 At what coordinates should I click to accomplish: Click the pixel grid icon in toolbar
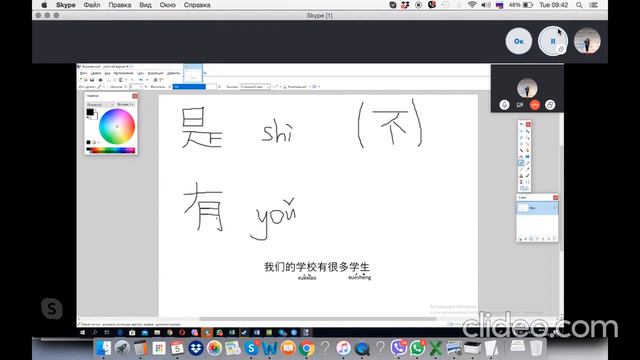coord(156,80)
